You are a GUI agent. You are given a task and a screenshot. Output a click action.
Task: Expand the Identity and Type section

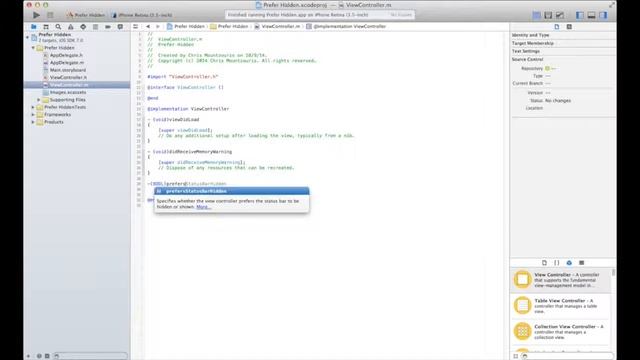530,35
